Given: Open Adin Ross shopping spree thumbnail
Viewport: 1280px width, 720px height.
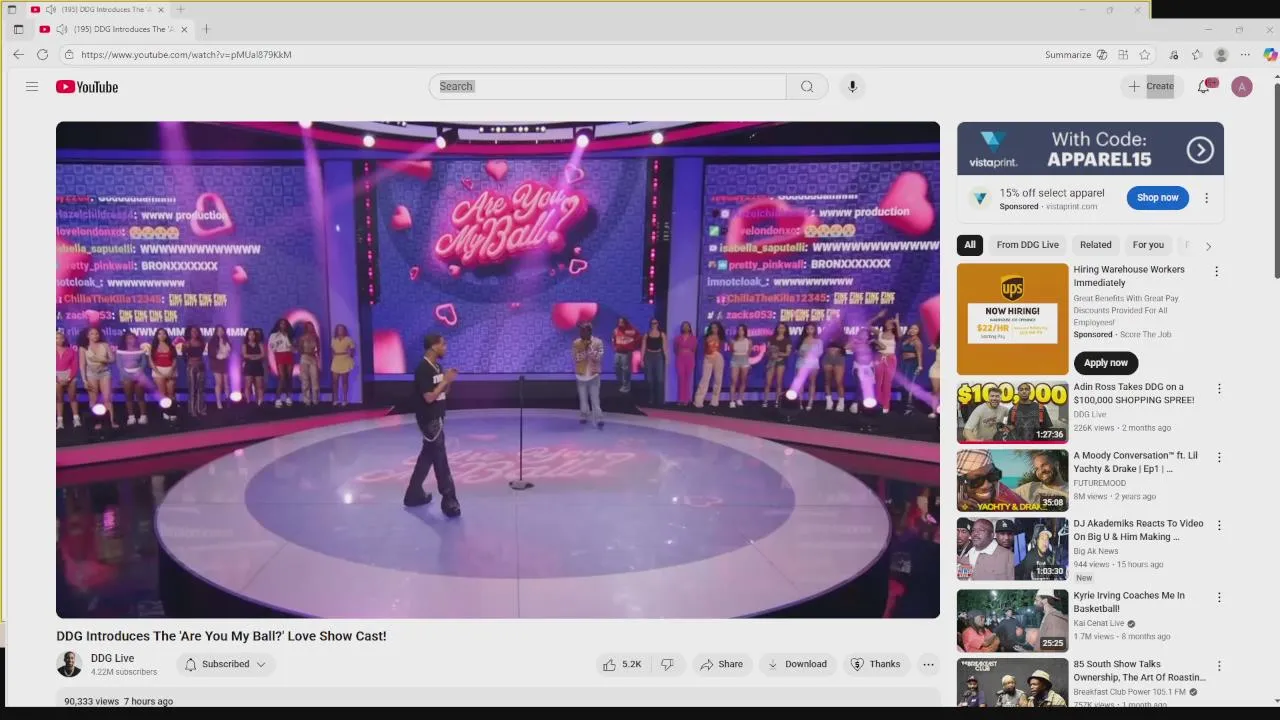Looking at the screenshot, I should point(1013,412).
